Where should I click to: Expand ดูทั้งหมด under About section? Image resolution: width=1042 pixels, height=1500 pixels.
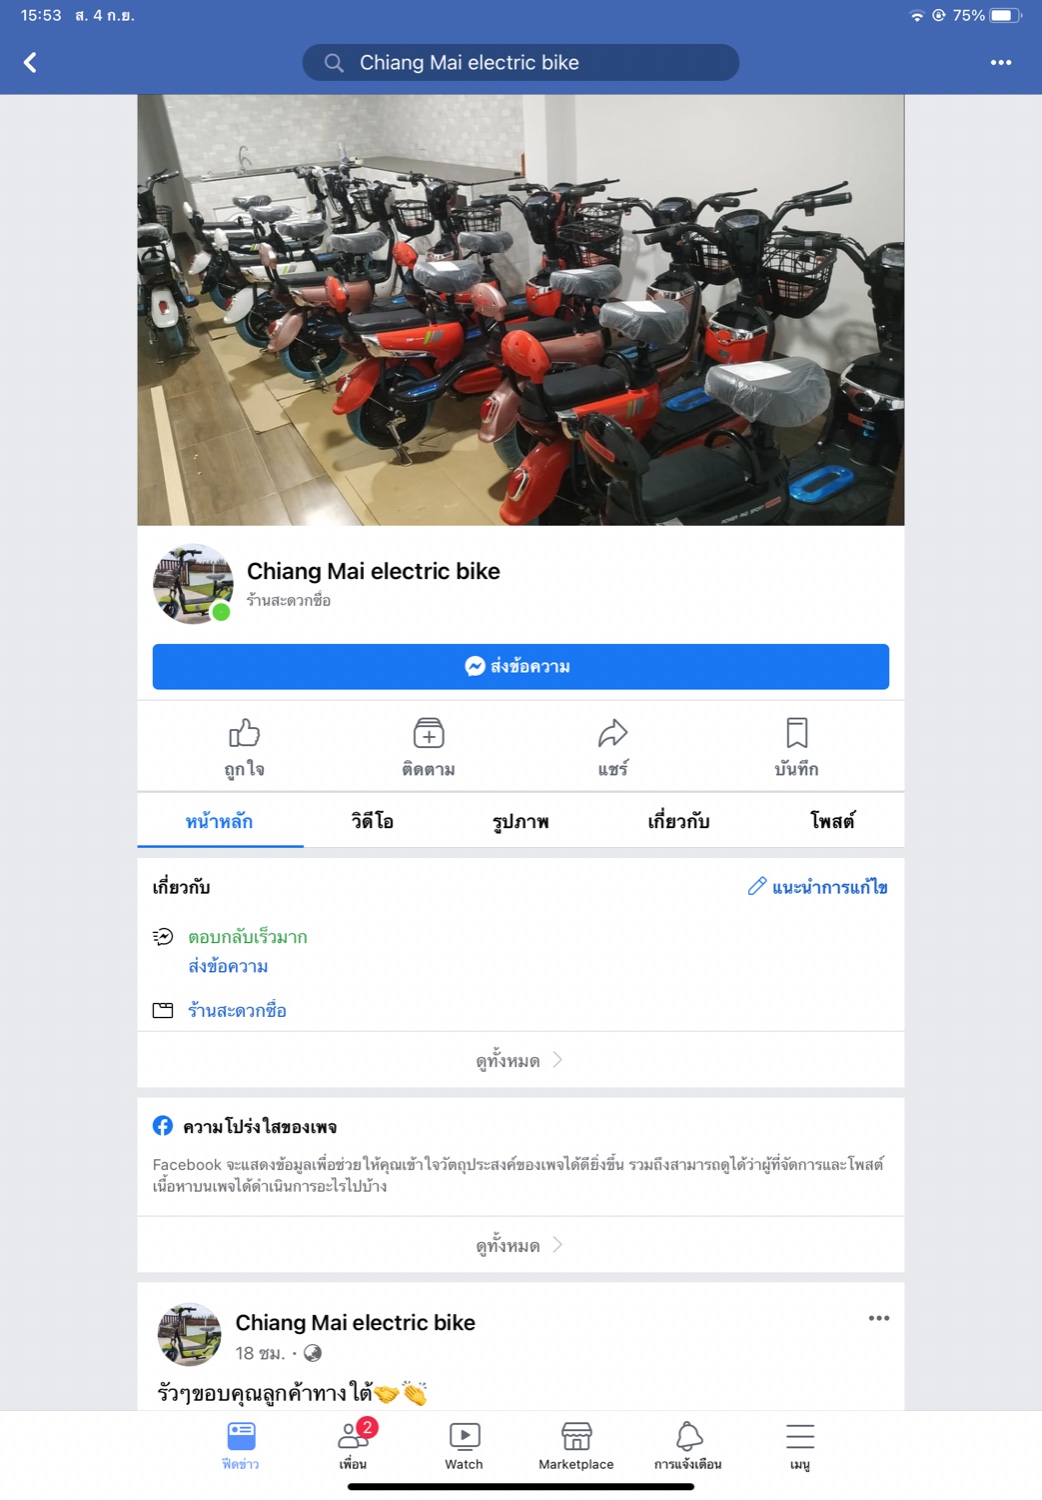click(x=520, y=1060)
